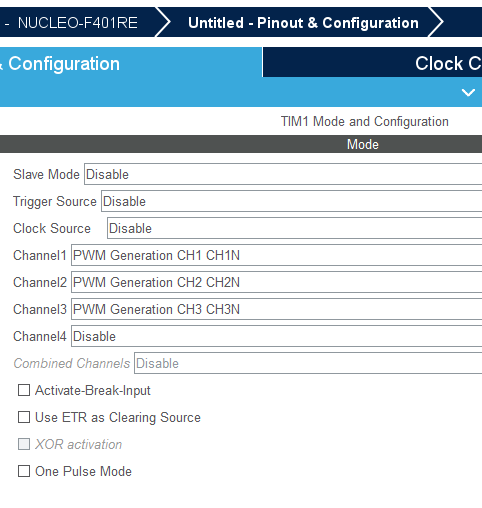
Task: Open the Channel4 Disable dropdown
Action: (277, 336)
